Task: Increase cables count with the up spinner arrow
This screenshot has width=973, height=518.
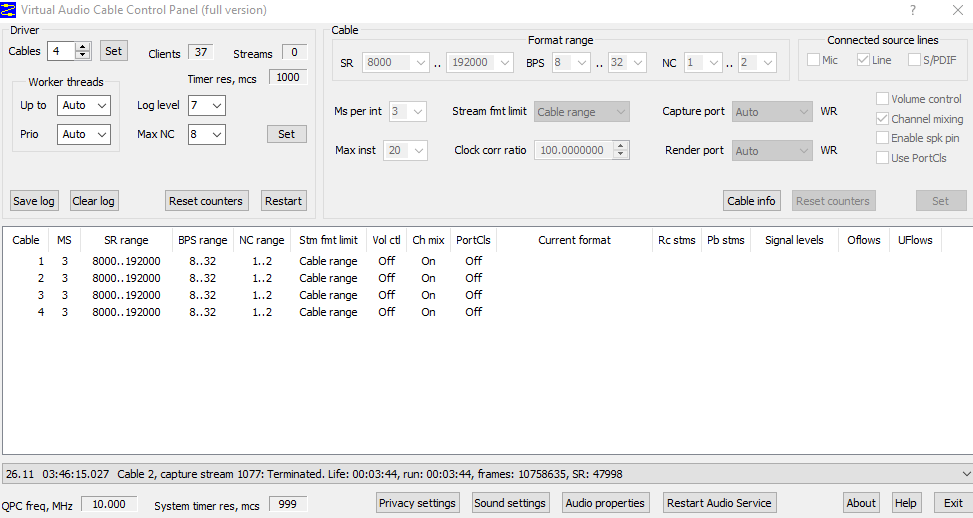Action: point(83,47)
